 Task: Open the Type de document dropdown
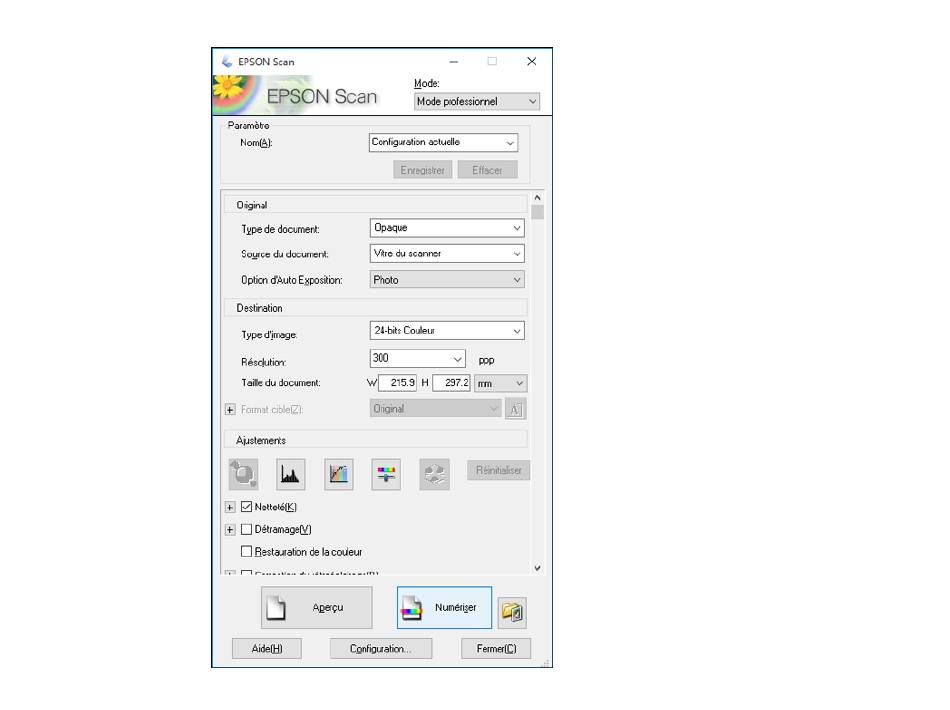click(x=446, y=228)
